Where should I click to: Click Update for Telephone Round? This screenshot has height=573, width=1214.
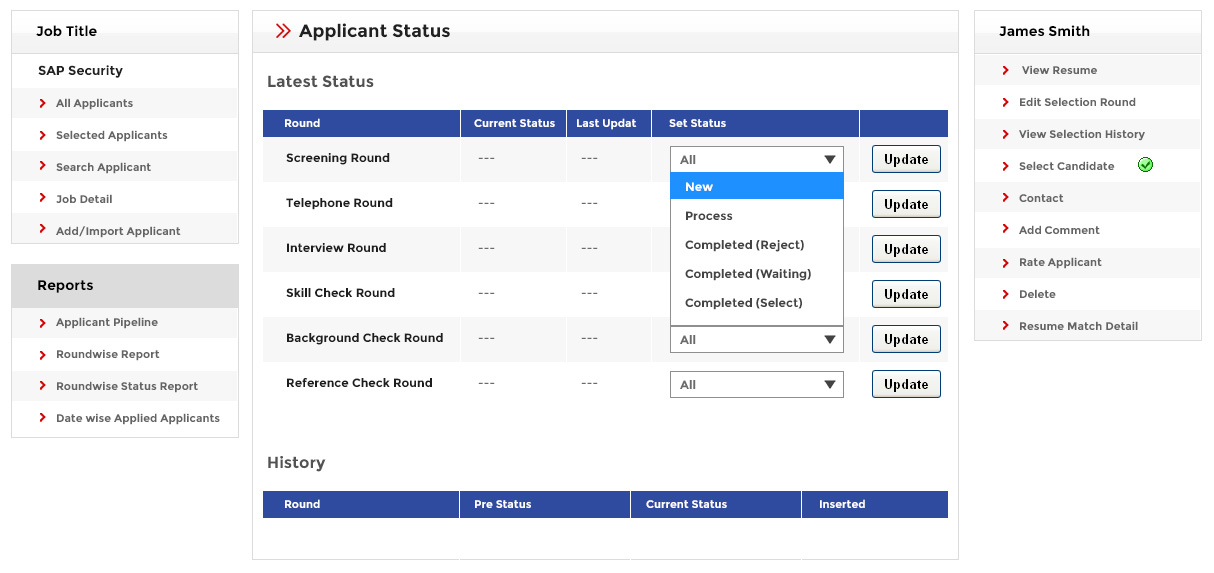(x=906, y=204)
